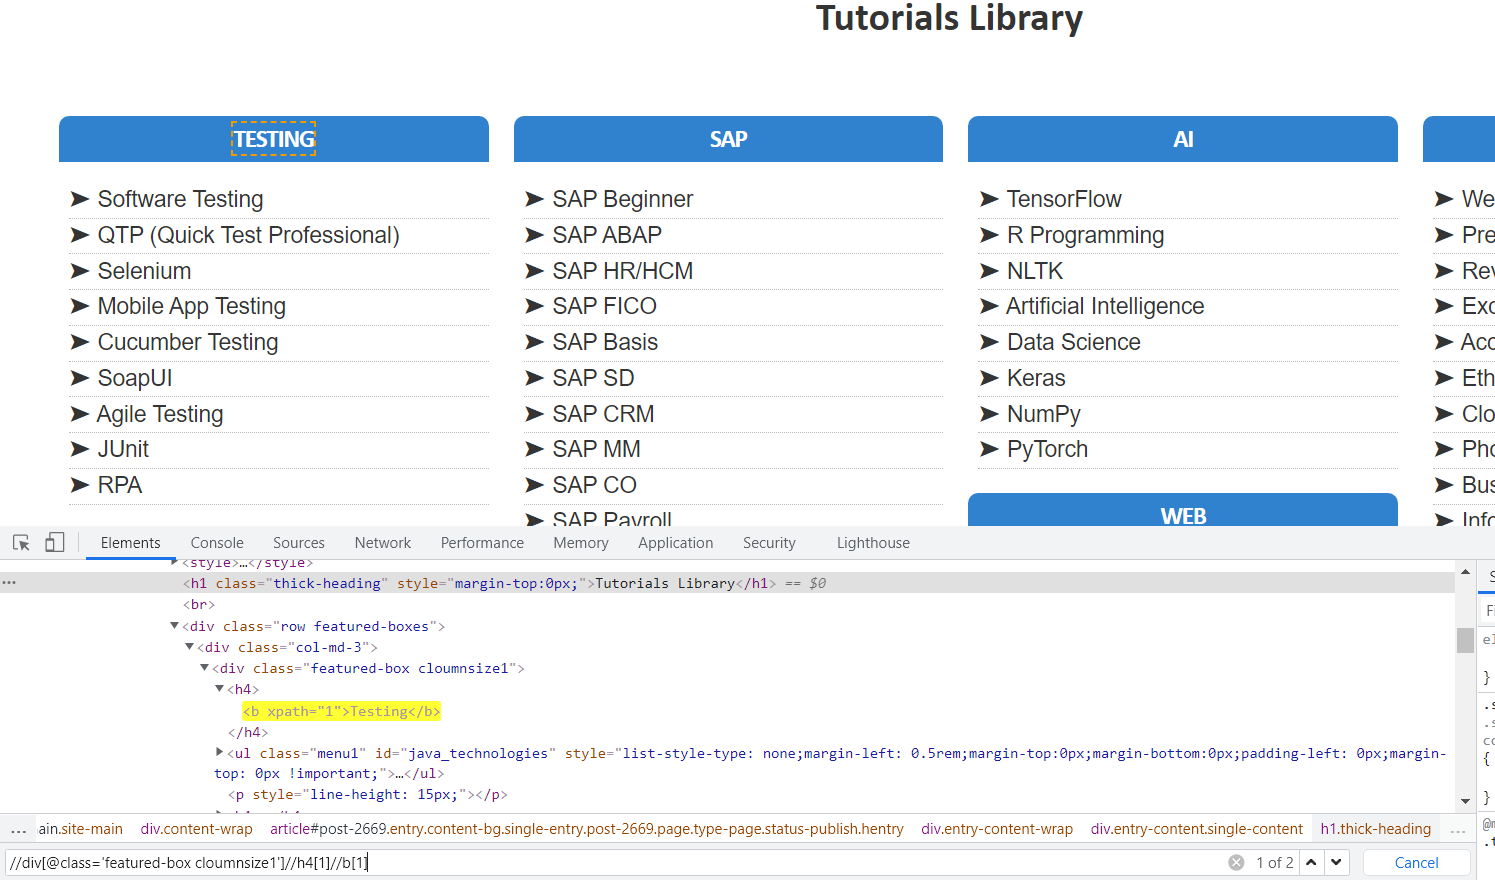
Task: Open the Data Science link
Action: coord(1074,342)
